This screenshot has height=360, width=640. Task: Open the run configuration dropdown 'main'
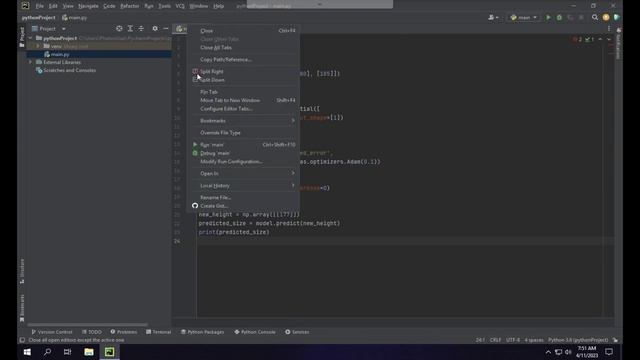pos(524,18)
